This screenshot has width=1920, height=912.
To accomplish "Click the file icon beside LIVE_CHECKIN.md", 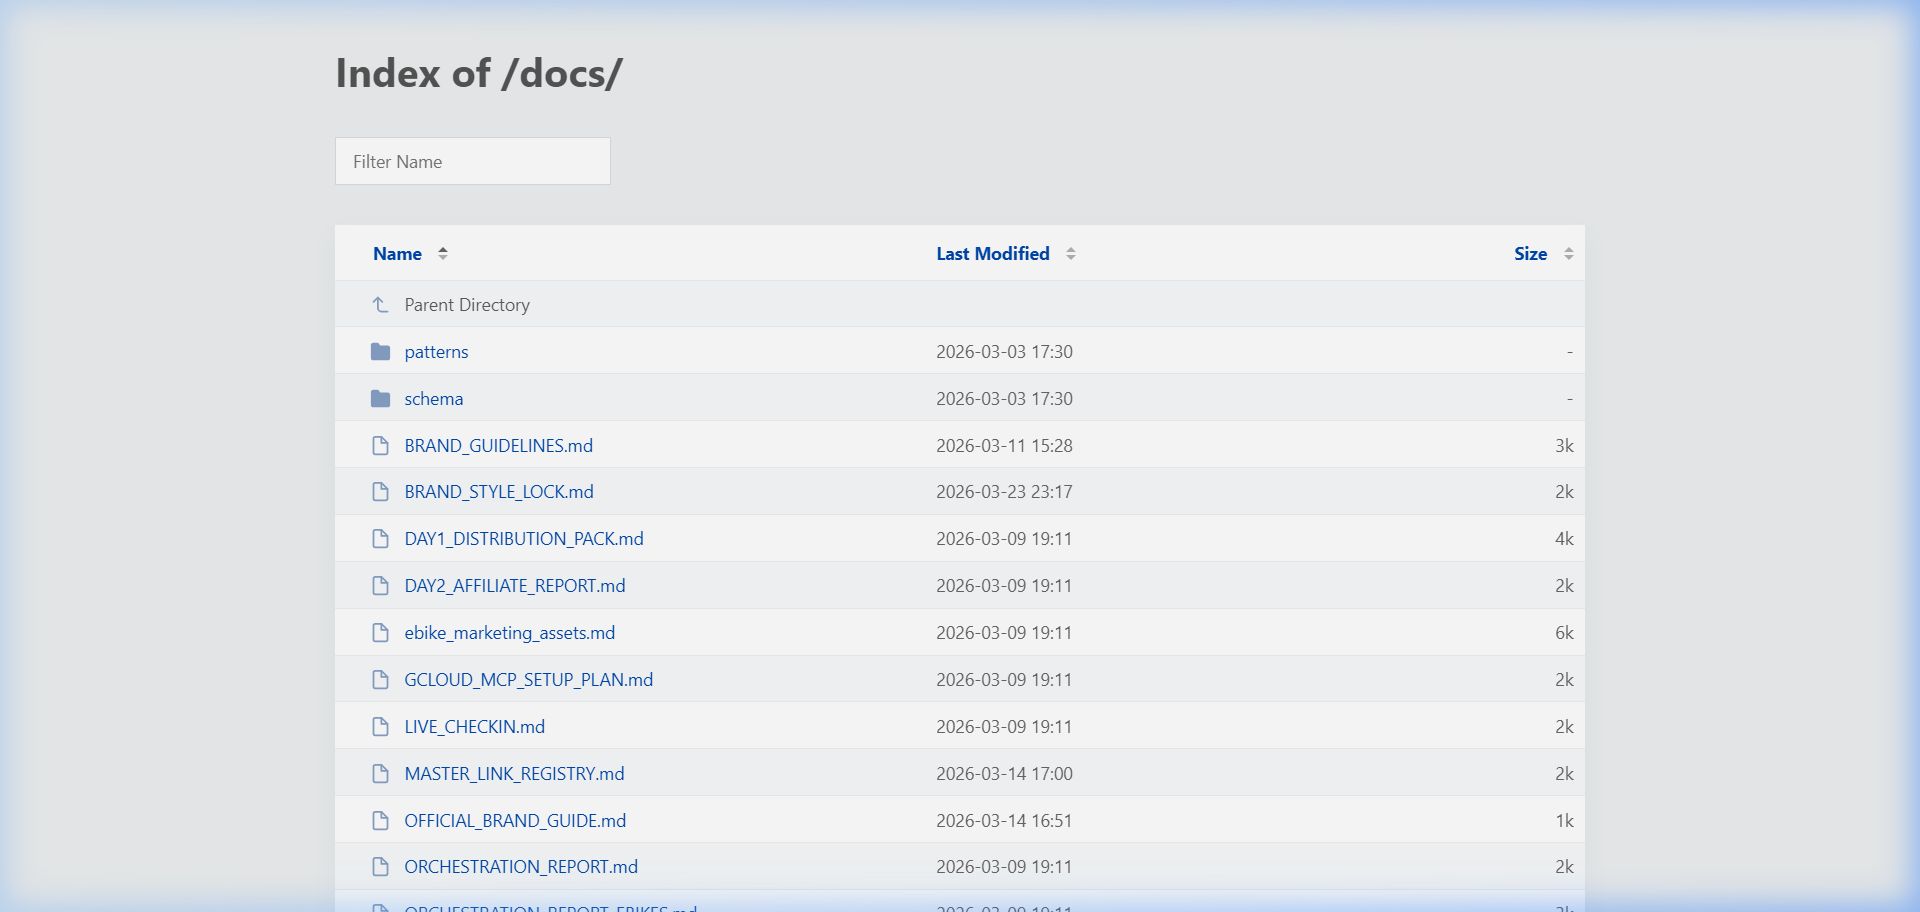I will 380,727.
